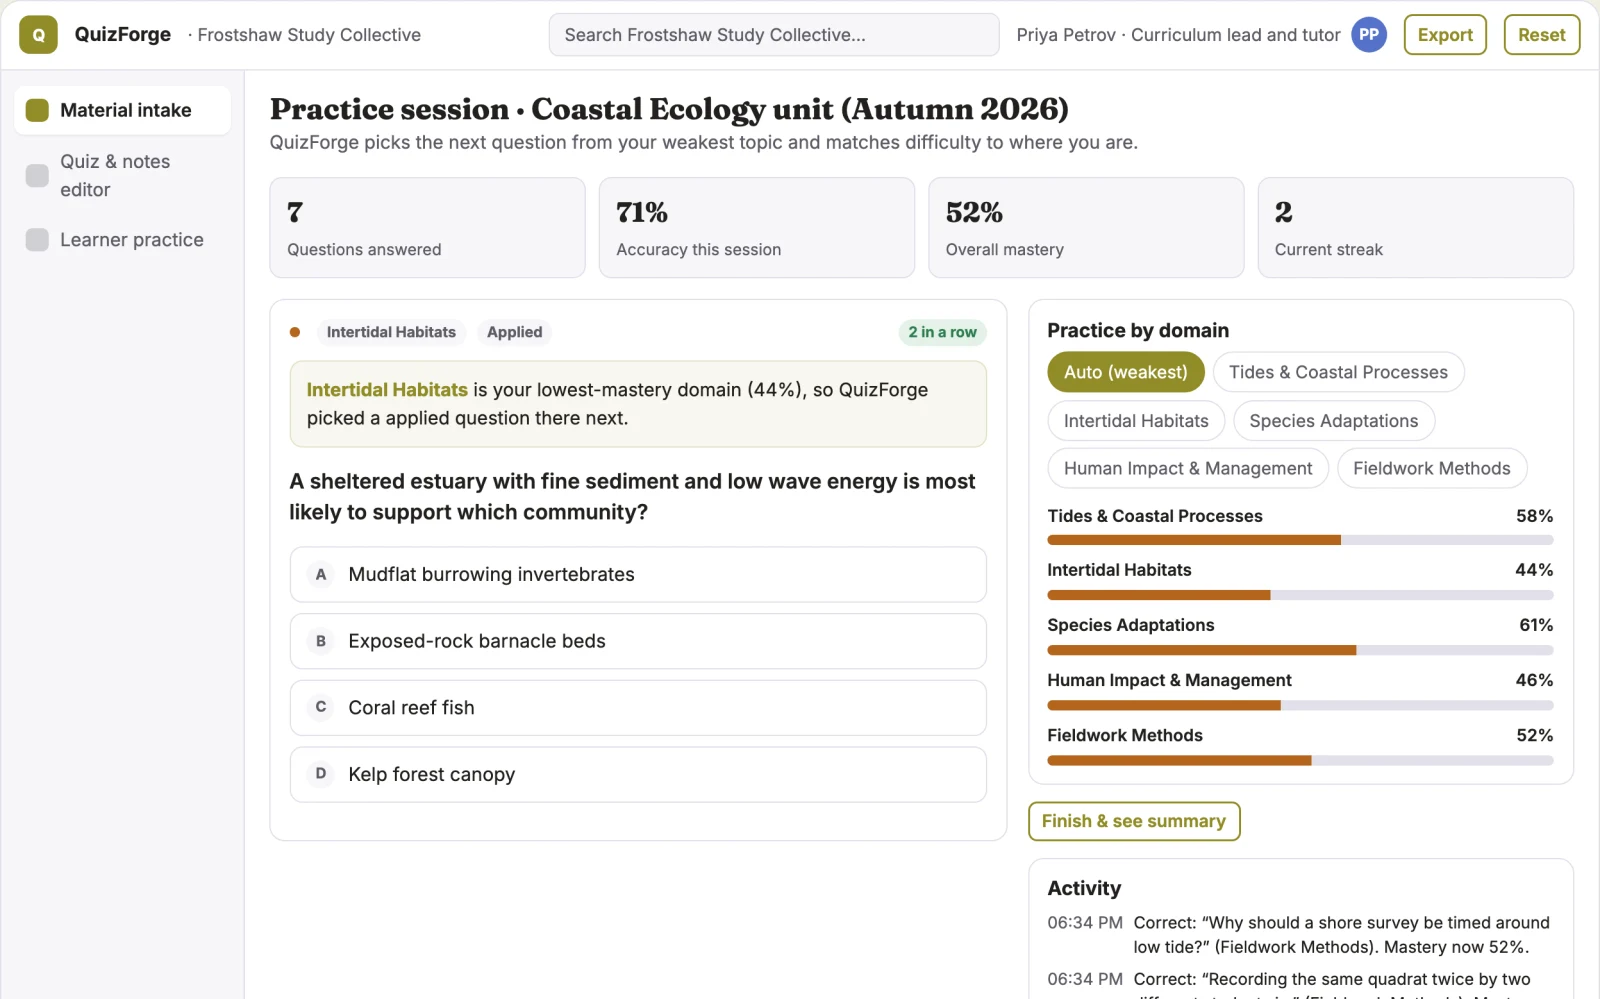The image size is (1600, 999).
Task: Click the 71% Accuracy this session card
Action: pos(757,228)
